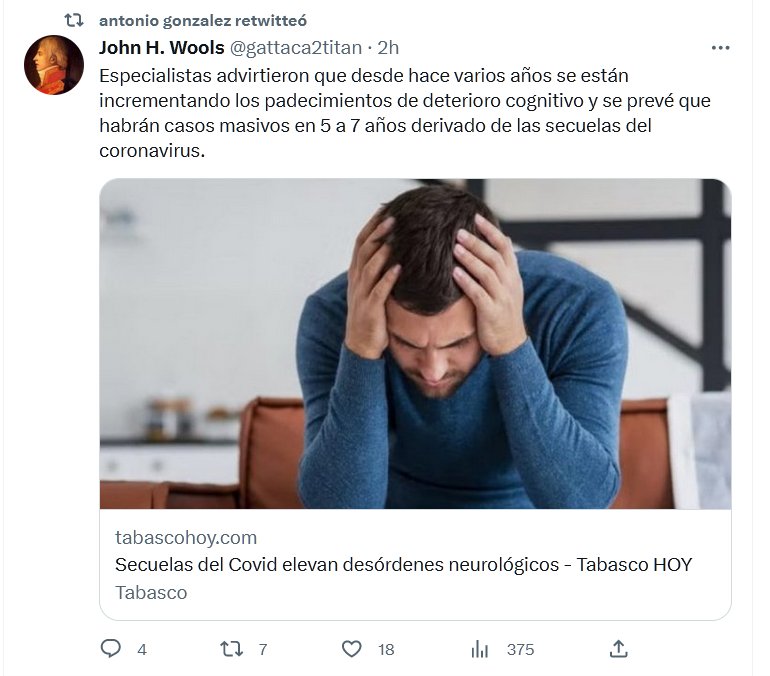This screenshot has width=770, height=676.
Task: Open the article preview image
Action: coord(415,344)
